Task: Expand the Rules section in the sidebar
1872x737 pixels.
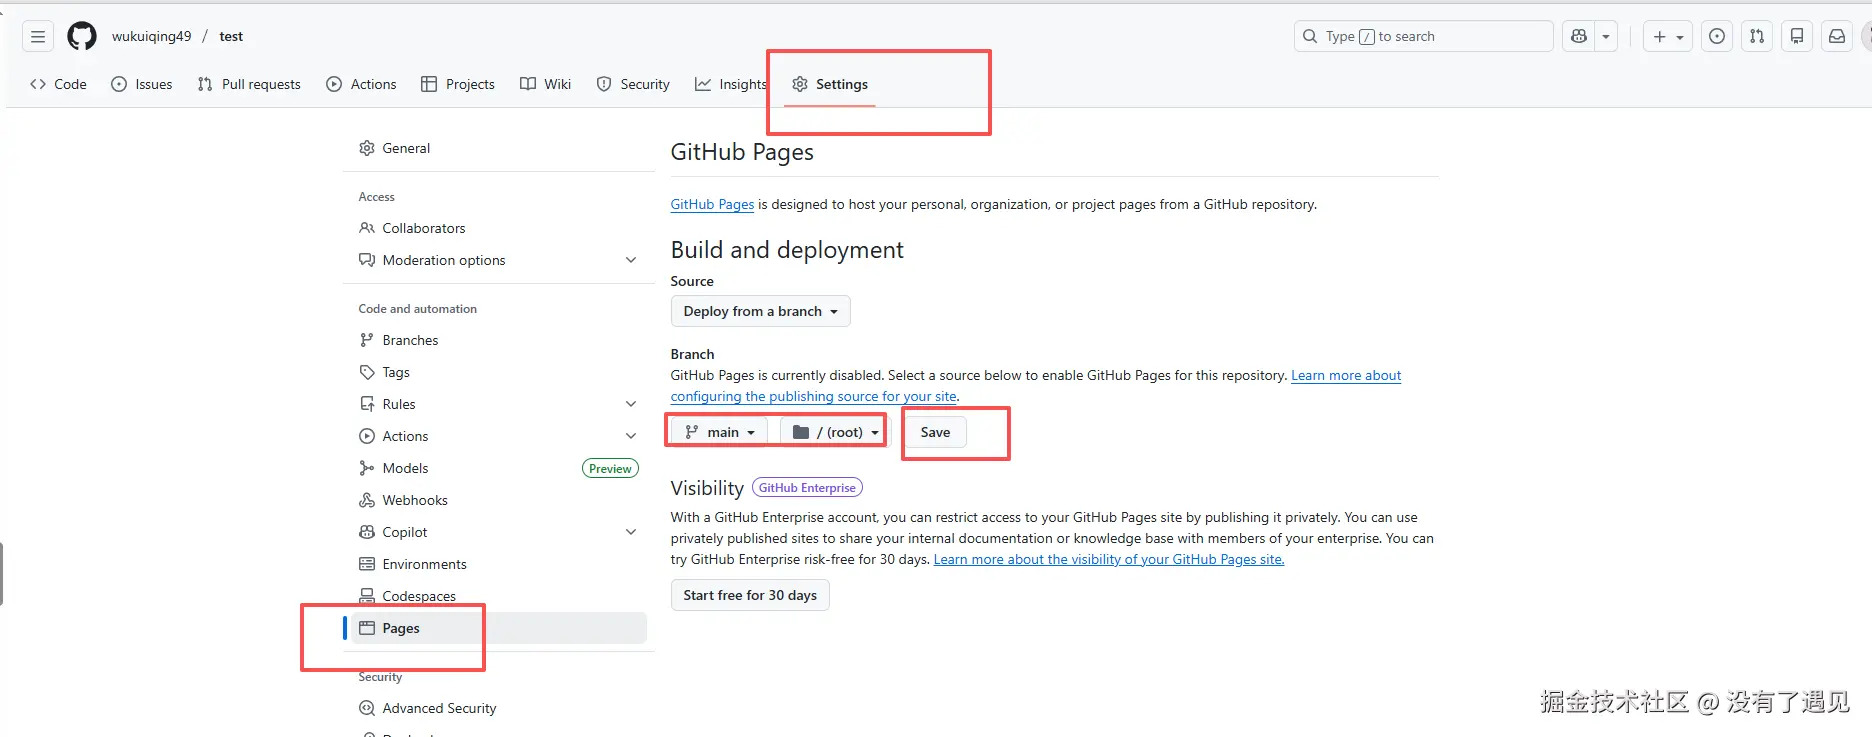Action: pyautogui.click(x=630, y=404)
